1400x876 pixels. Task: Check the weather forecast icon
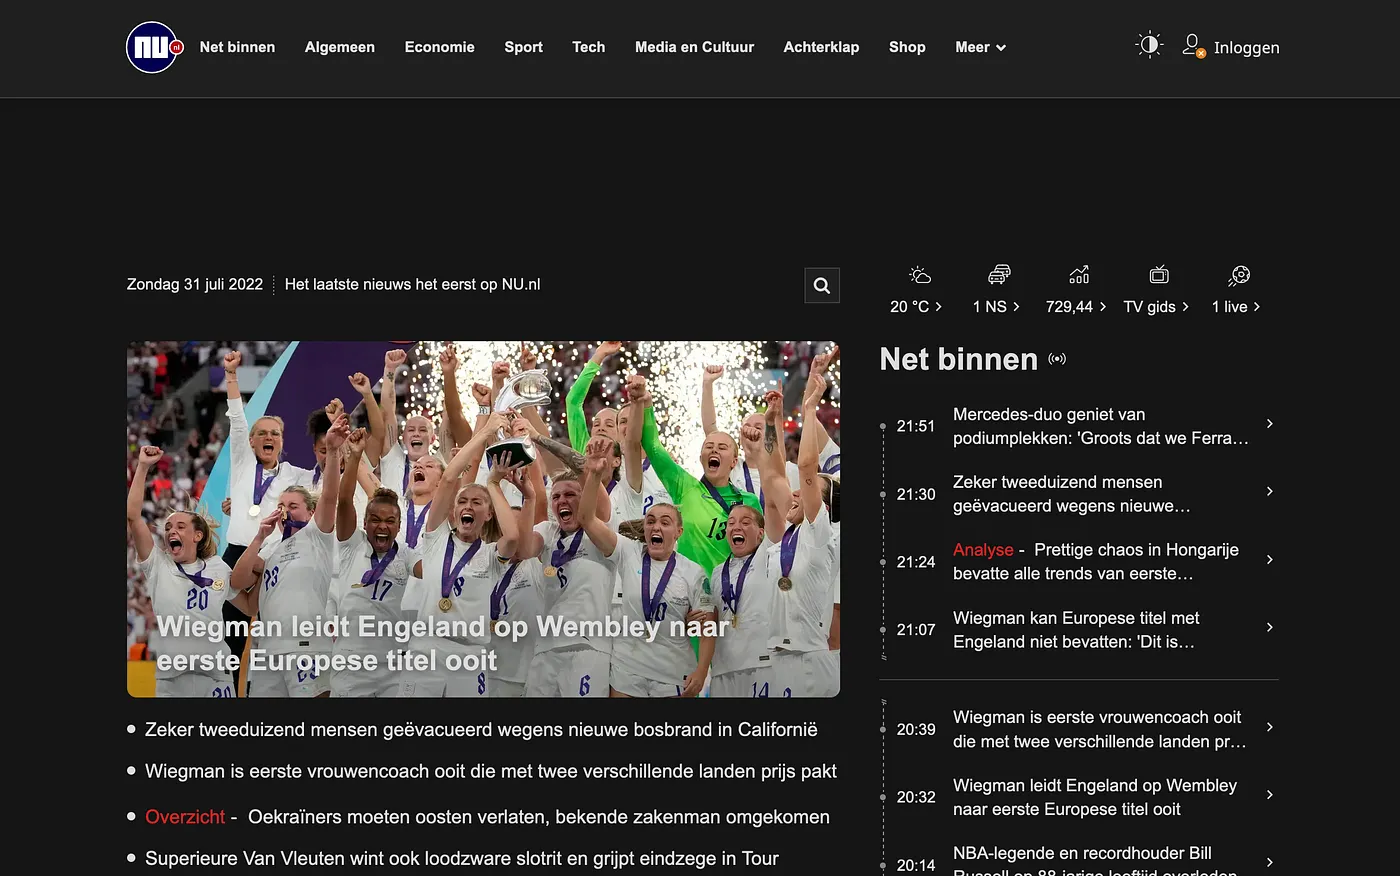(x=917, y=274)
